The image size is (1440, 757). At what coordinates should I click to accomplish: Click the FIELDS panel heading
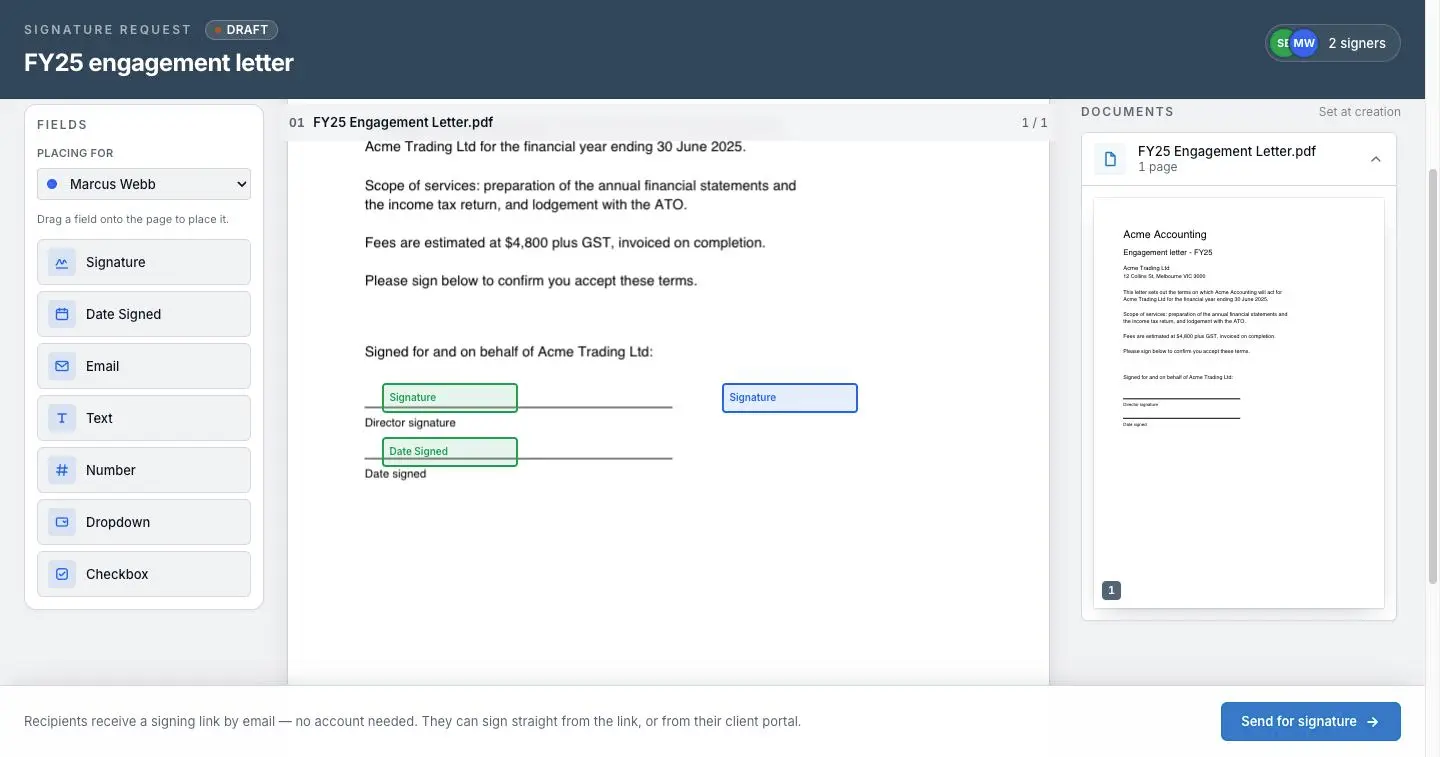click(x=62, y=125)
